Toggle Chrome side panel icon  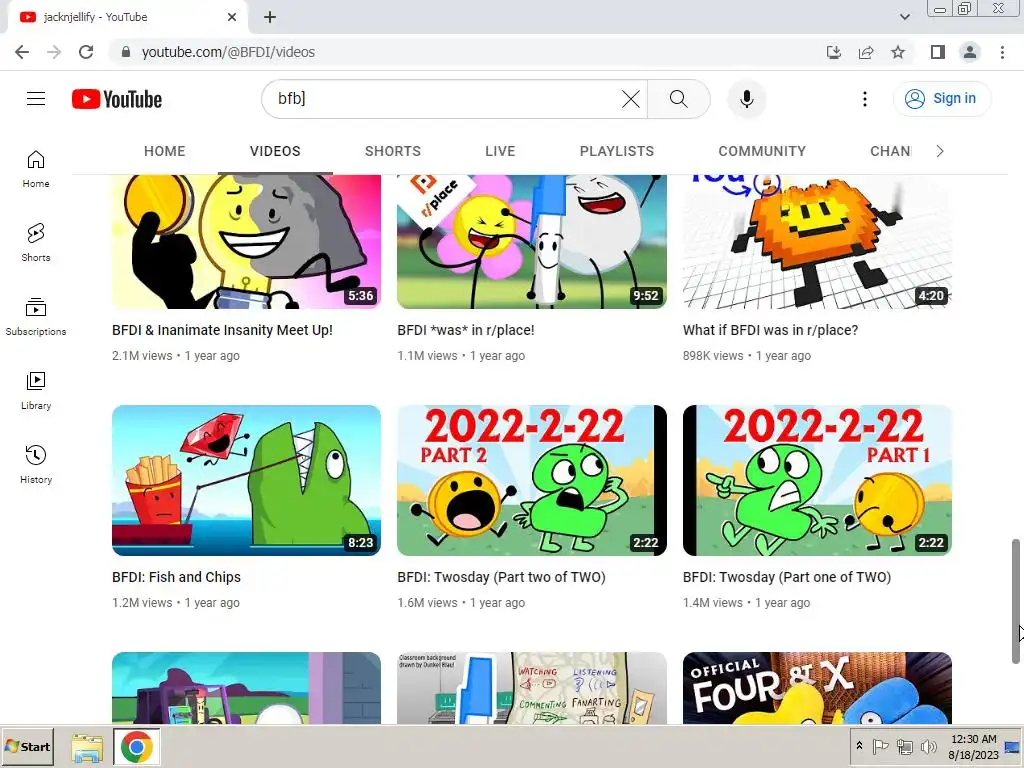(938, 52)
